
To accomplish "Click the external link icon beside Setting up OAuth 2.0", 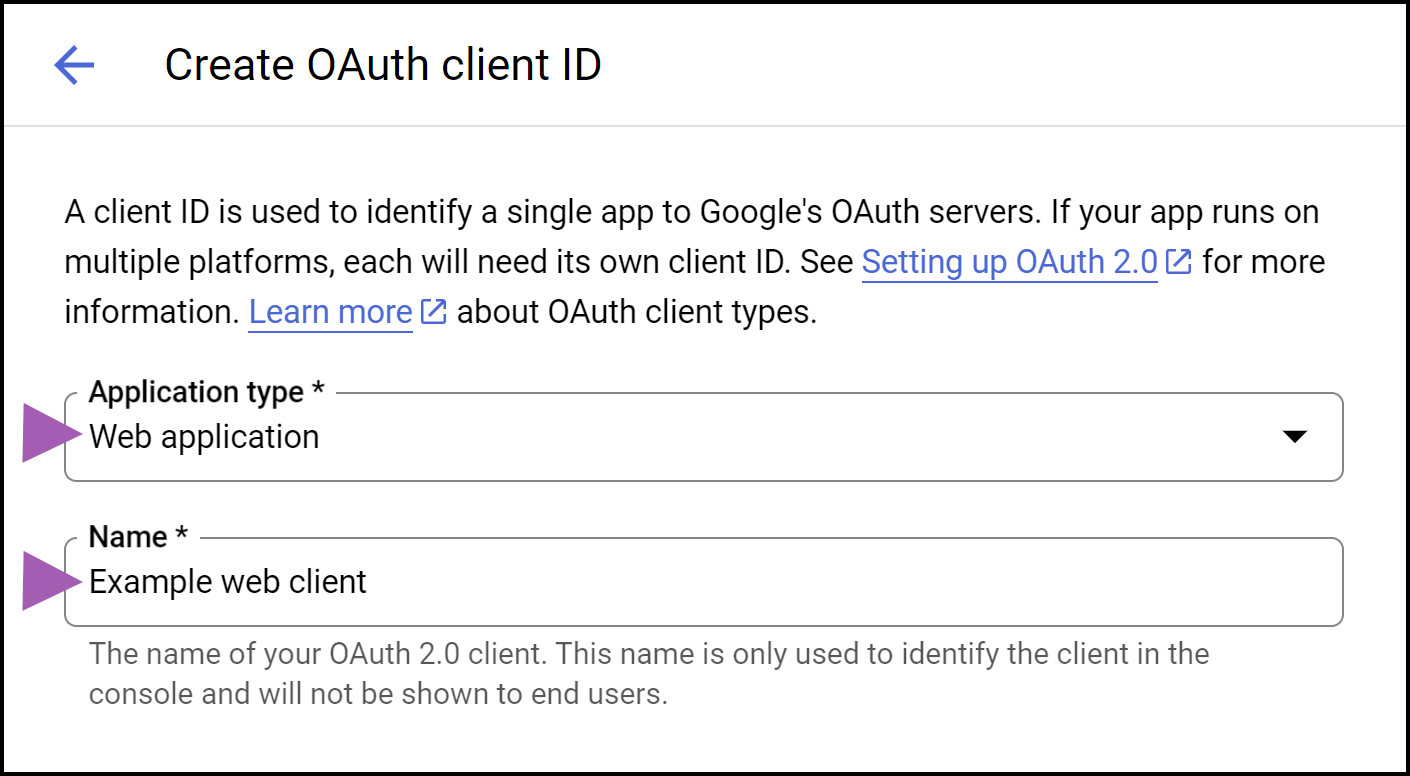I will pos(1177,260).
